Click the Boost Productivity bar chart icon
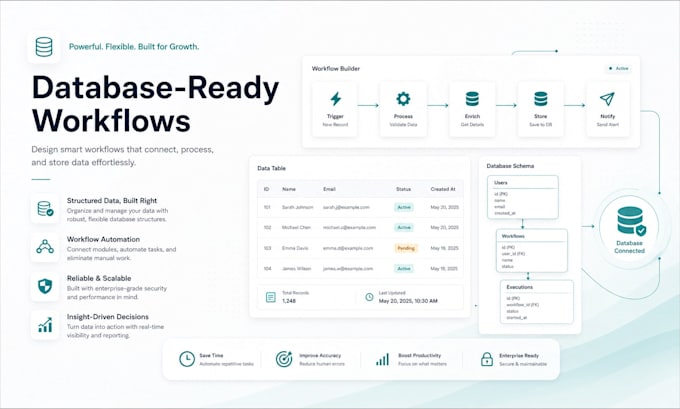The width and height of the screenshot is (680, 409). point(382,360)
